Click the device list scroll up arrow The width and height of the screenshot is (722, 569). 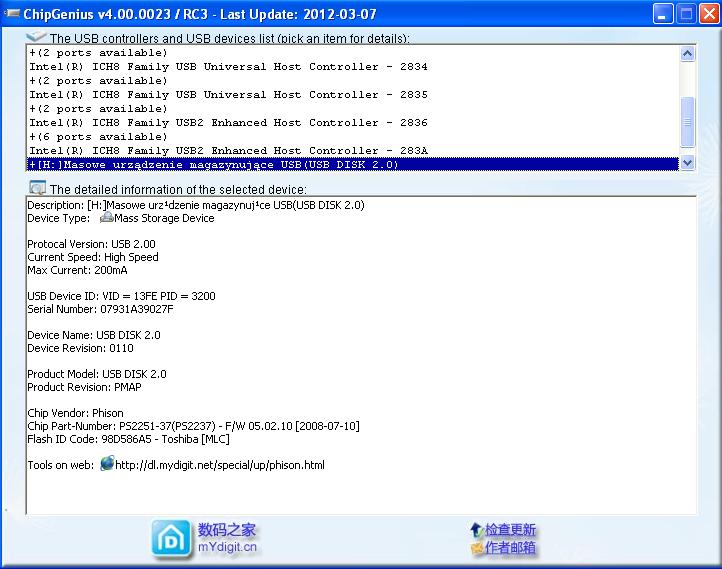click(687, 53)
